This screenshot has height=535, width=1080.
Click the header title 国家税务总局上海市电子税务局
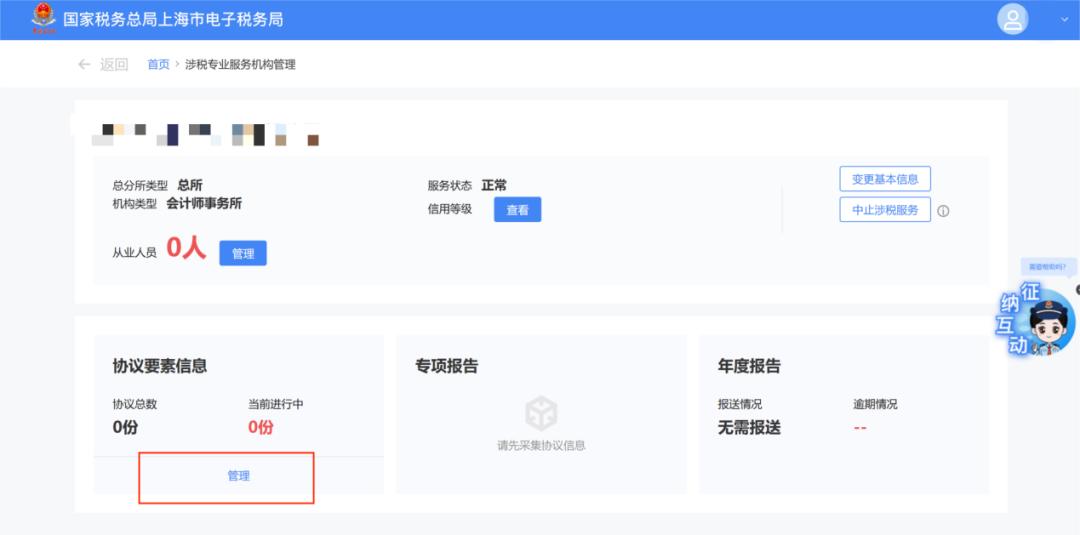tap(173, 19)
